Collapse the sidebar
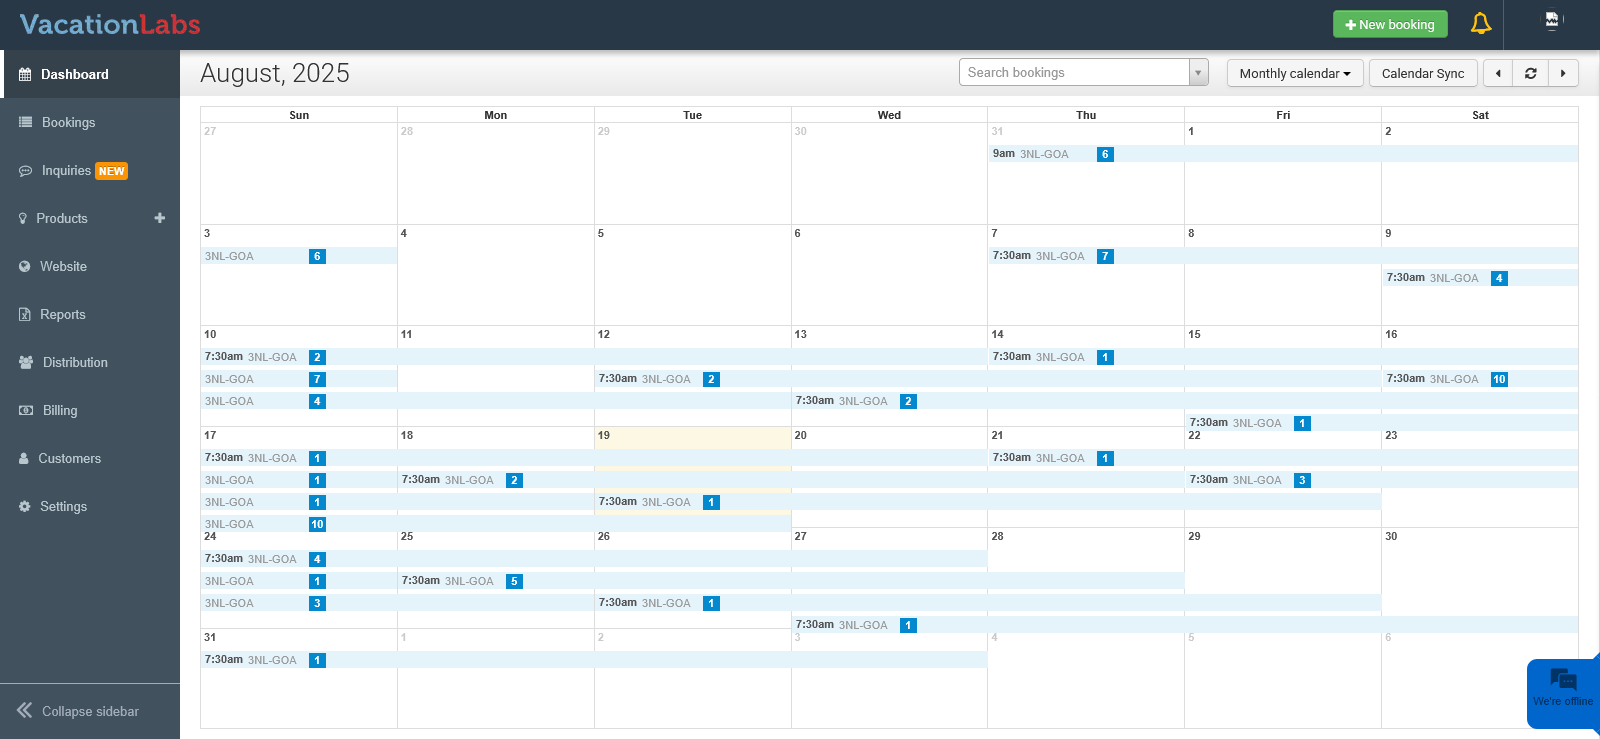1600x739 pixels. [80, 711]
